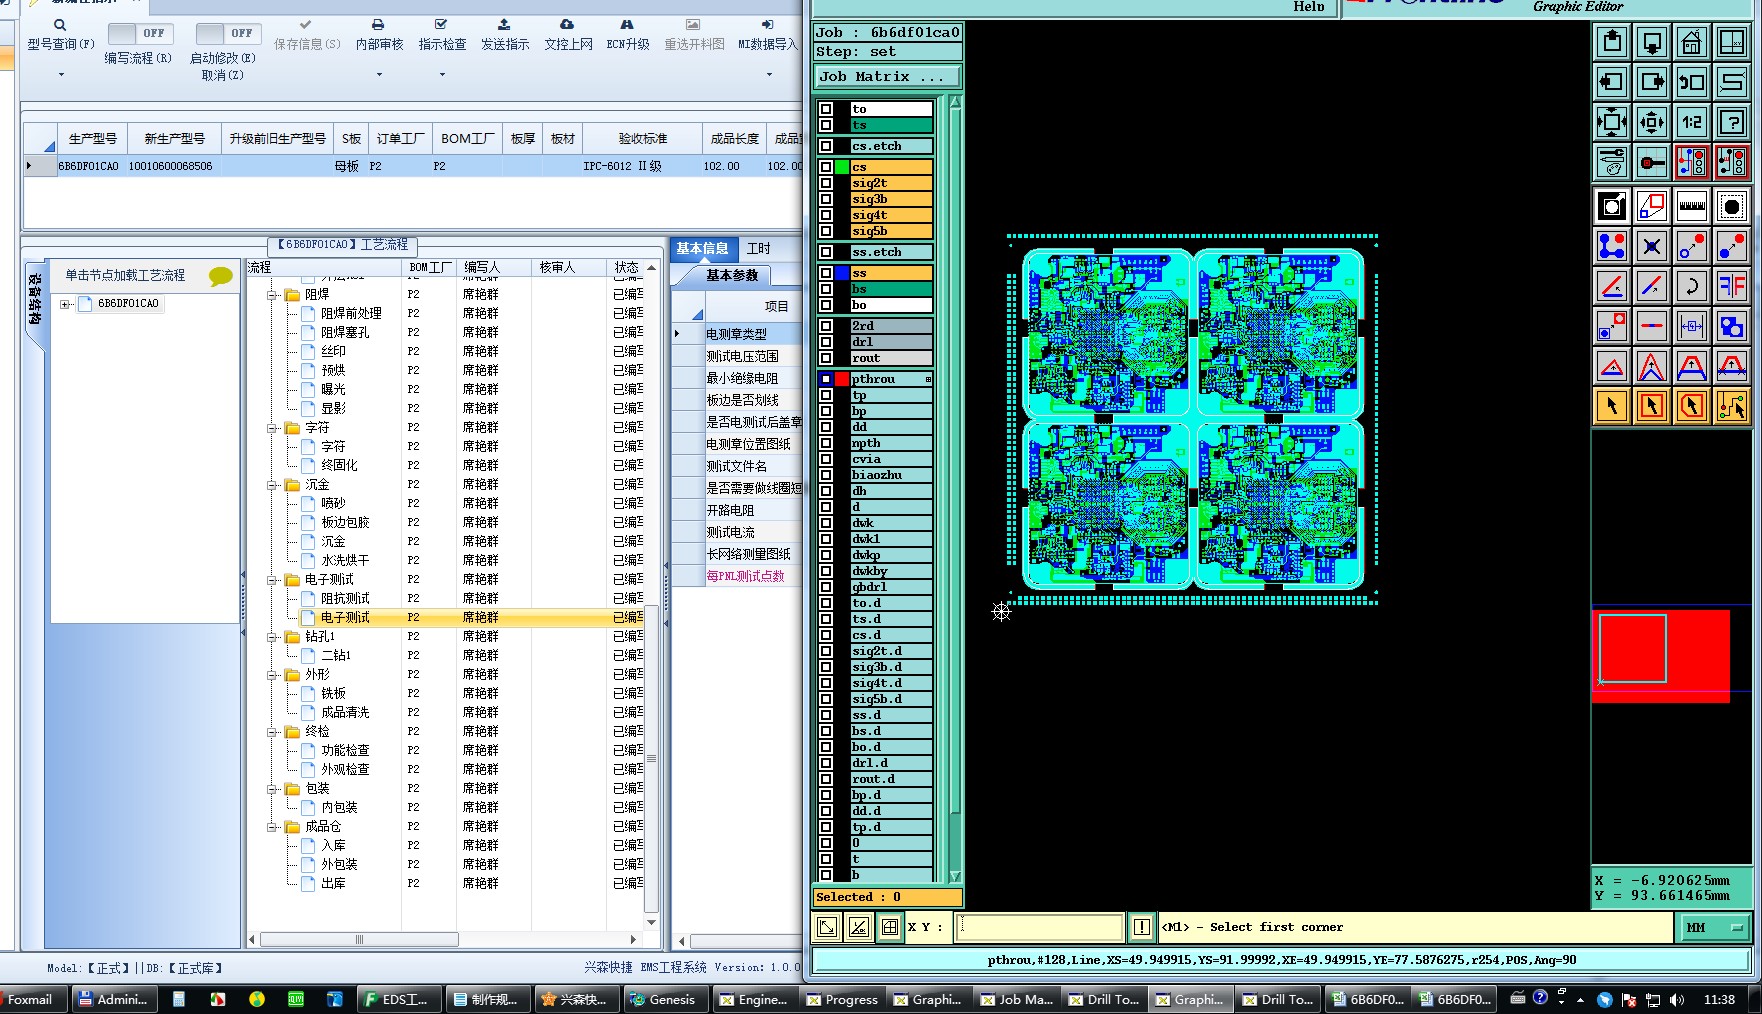Open the MM units dropdown
1762x1014 pixels.
1715,927
